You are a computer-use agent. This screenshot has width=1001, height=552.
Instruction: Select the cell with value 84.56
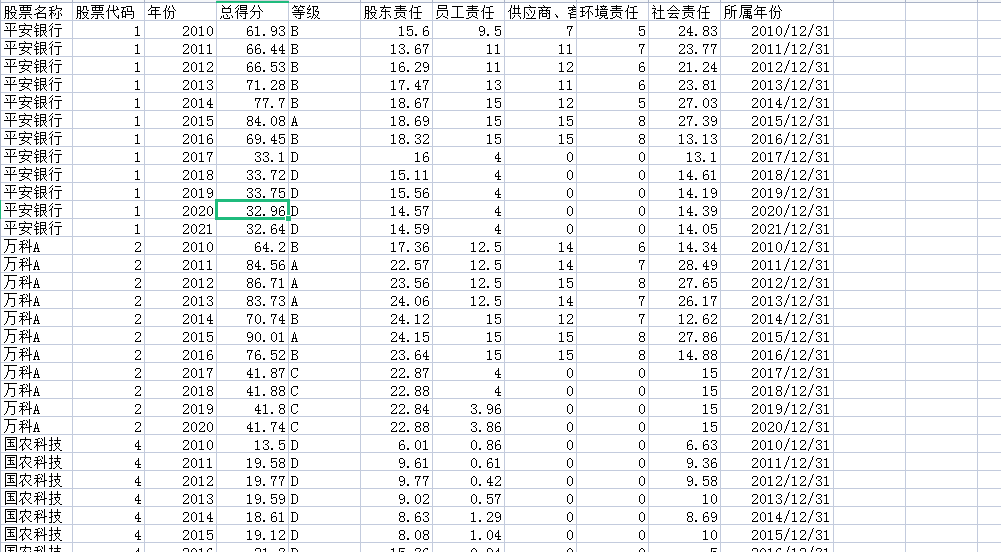pyautogui.click(x=252, y=265)
